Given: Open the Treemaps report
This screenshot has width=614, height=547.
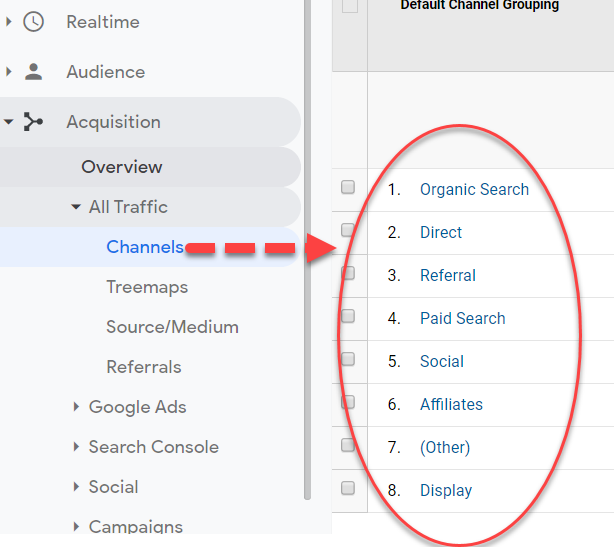Looking at the screenshot, I should pyautogui.click(x=147, y=287).
